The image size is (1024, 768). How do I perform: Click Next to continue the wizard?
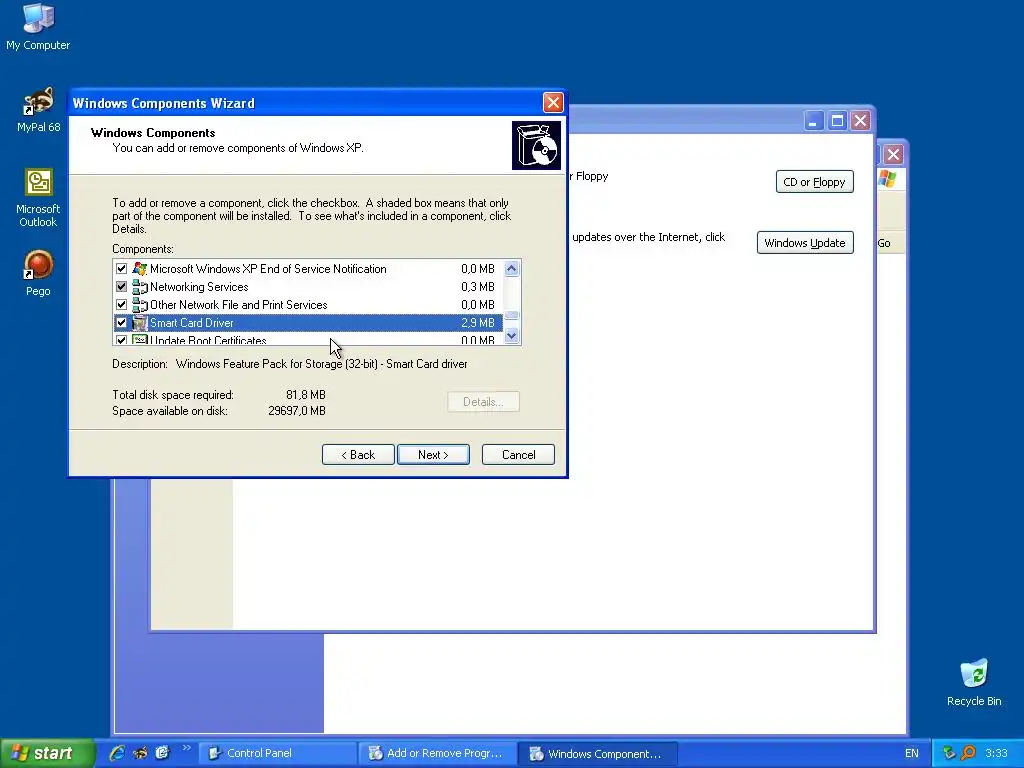433,455
